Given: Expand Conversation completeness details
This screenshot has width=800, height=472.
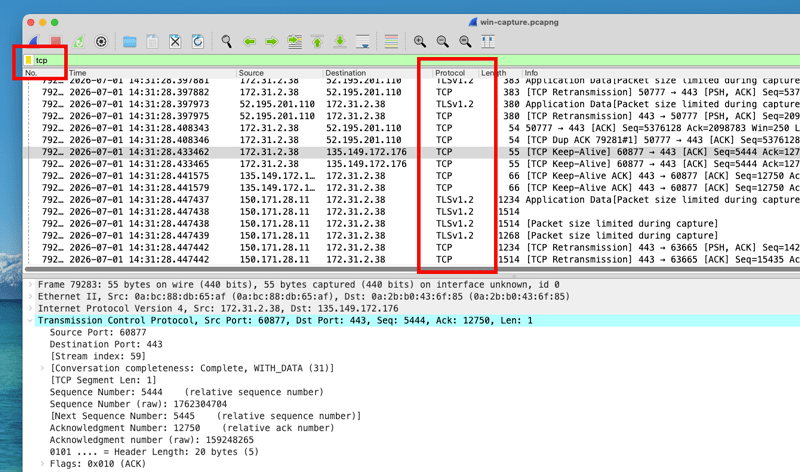Looking at the screenshot, I should coord(42,368).
